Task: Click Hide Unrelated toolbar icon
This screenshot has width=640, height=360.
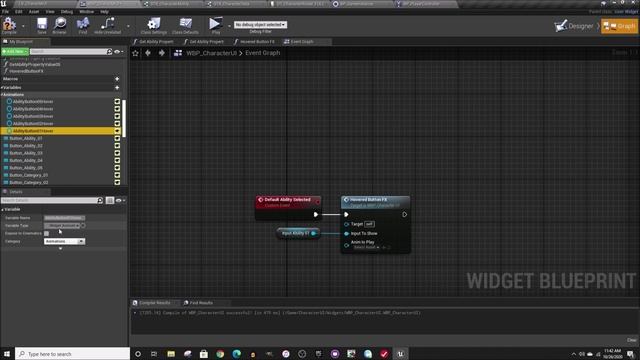Action: pyautogui.click(x=107, y=26)
